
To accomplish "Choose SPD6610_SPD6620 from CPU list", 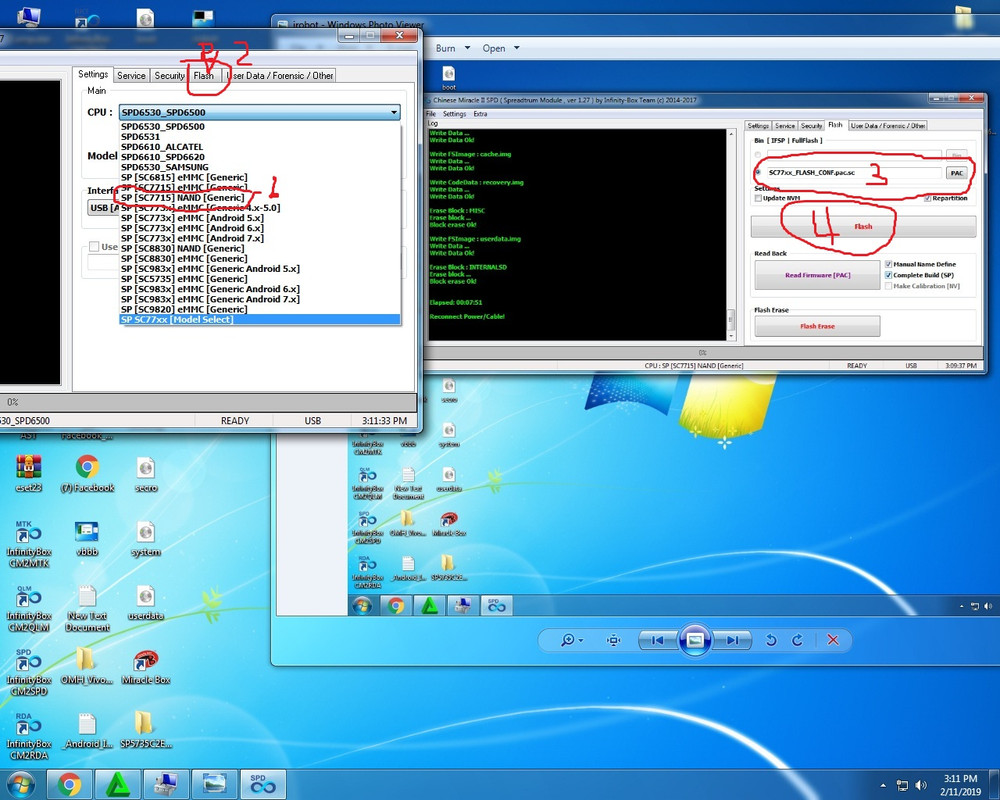I will [260, 157].
